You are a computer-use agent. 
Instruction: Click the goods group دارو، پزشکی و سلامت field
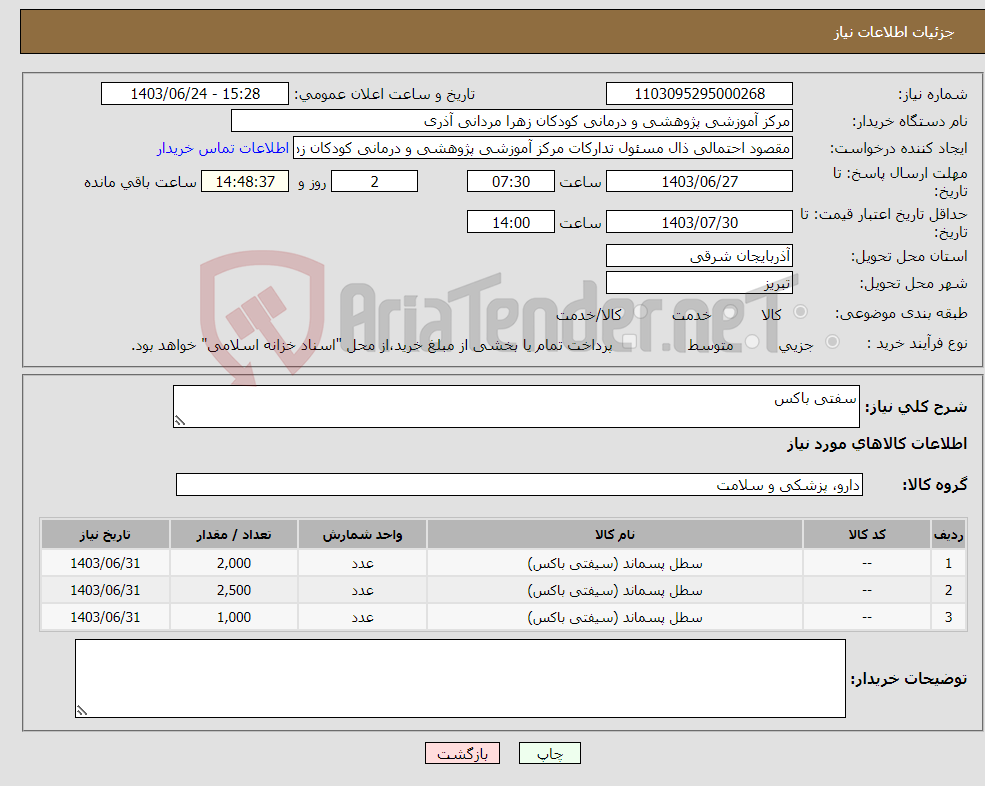click(520, 484)
